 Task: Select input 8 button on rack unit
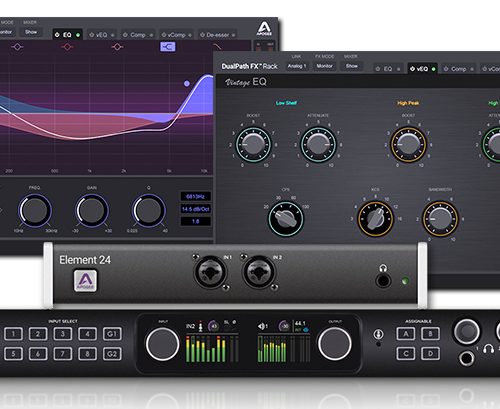click(x=87, y=354)
